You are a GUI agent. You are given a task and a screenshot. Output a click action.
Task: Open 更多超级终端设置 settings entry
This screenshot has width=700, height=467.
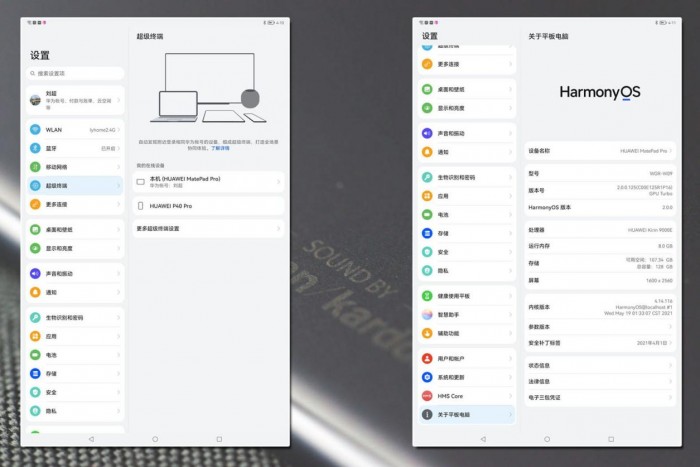click(x=208, y=229)
